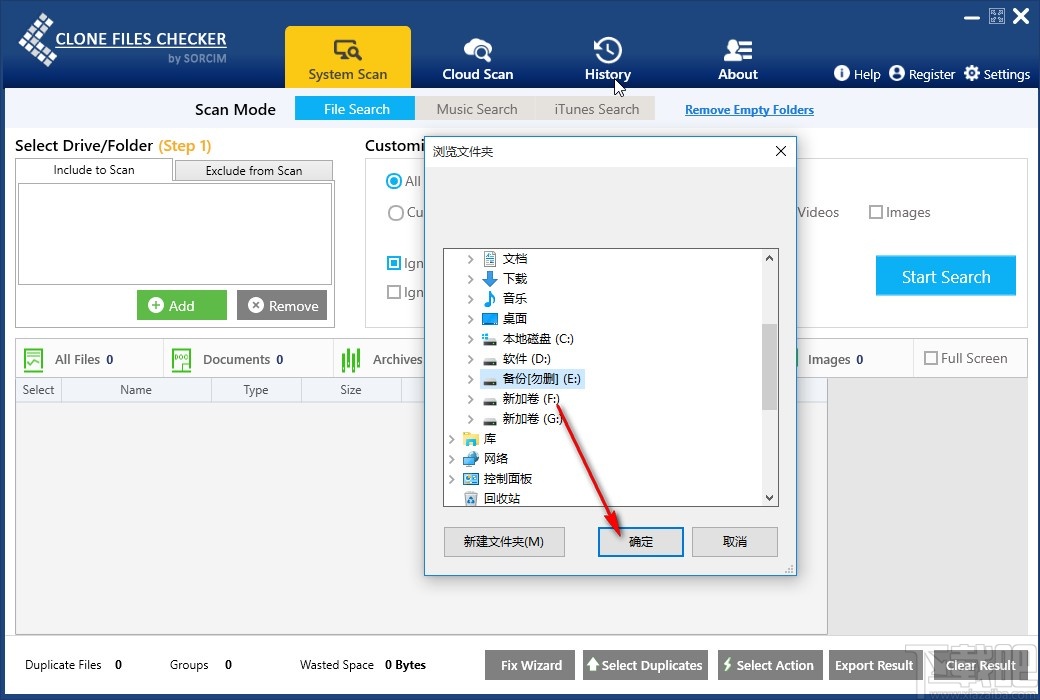Select the 下载 download arrow icon
The height and width of the screenshot is (700, 1040).
[x=489, y=279]
